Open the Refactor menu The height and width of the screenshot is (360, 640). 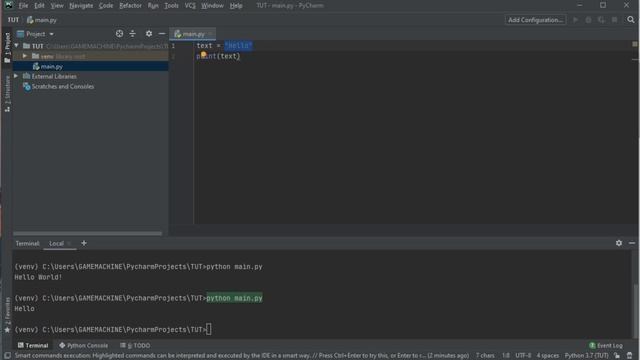tap(130, 6)
